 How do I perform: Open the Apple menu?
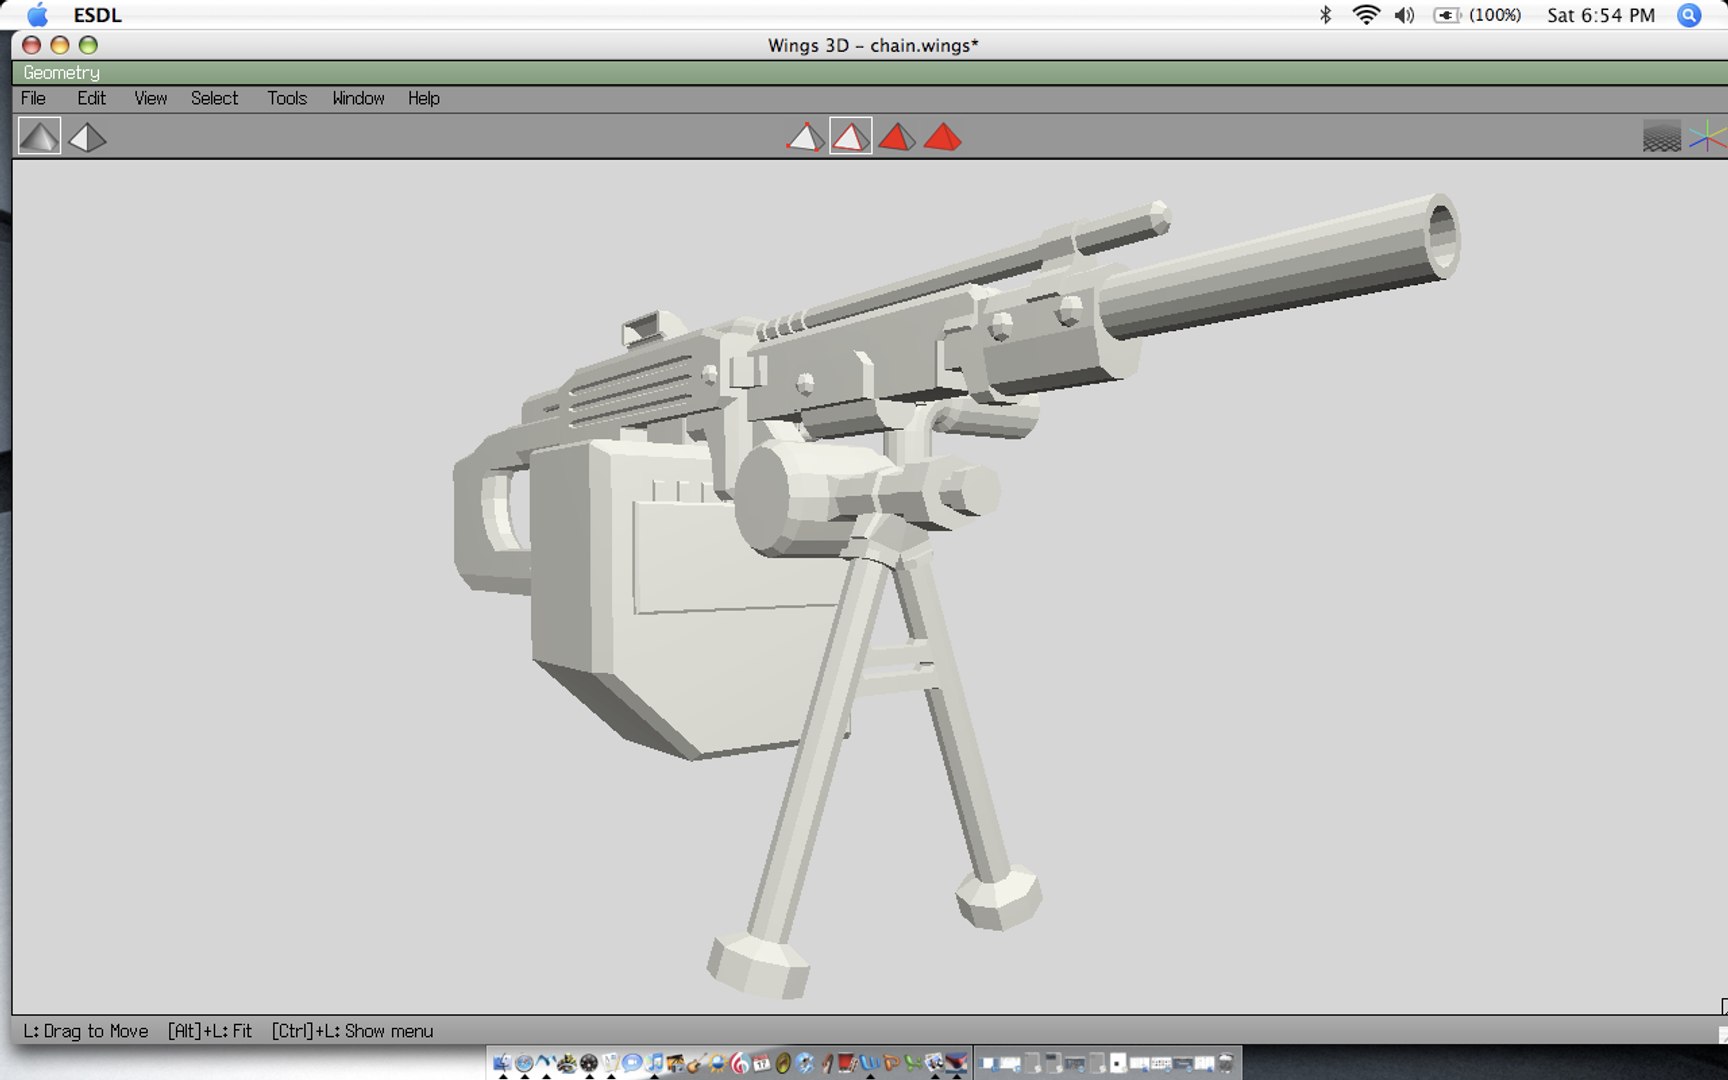coord(37,15)
